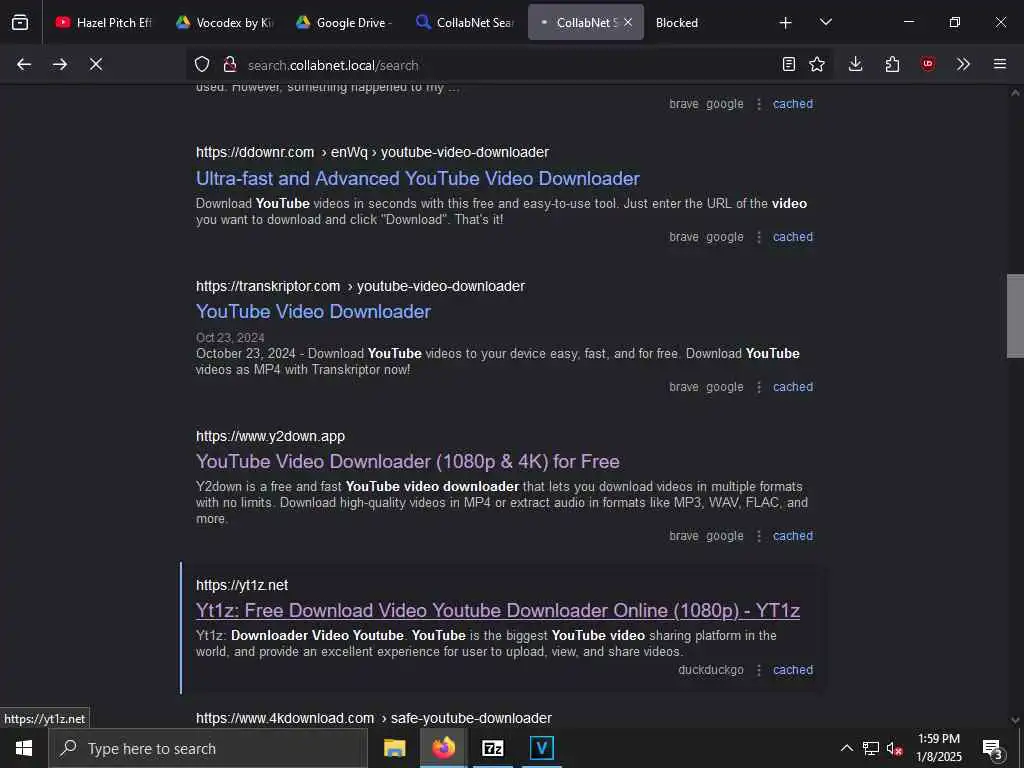The height and width of the screenshot is (768, 1024).
Task: Expand the list all tabs chevron
Action: coord(825,22)
